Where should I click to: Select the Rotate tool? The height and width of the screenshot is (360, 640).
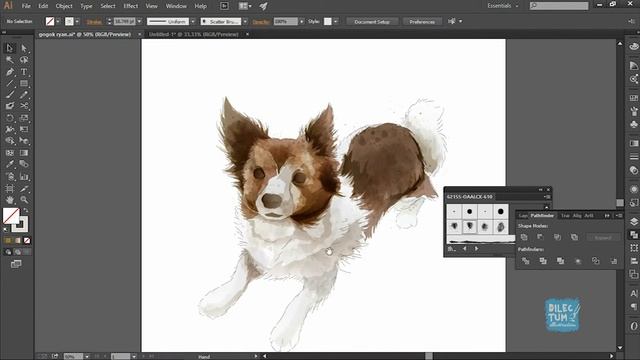(x=10, y=118)
